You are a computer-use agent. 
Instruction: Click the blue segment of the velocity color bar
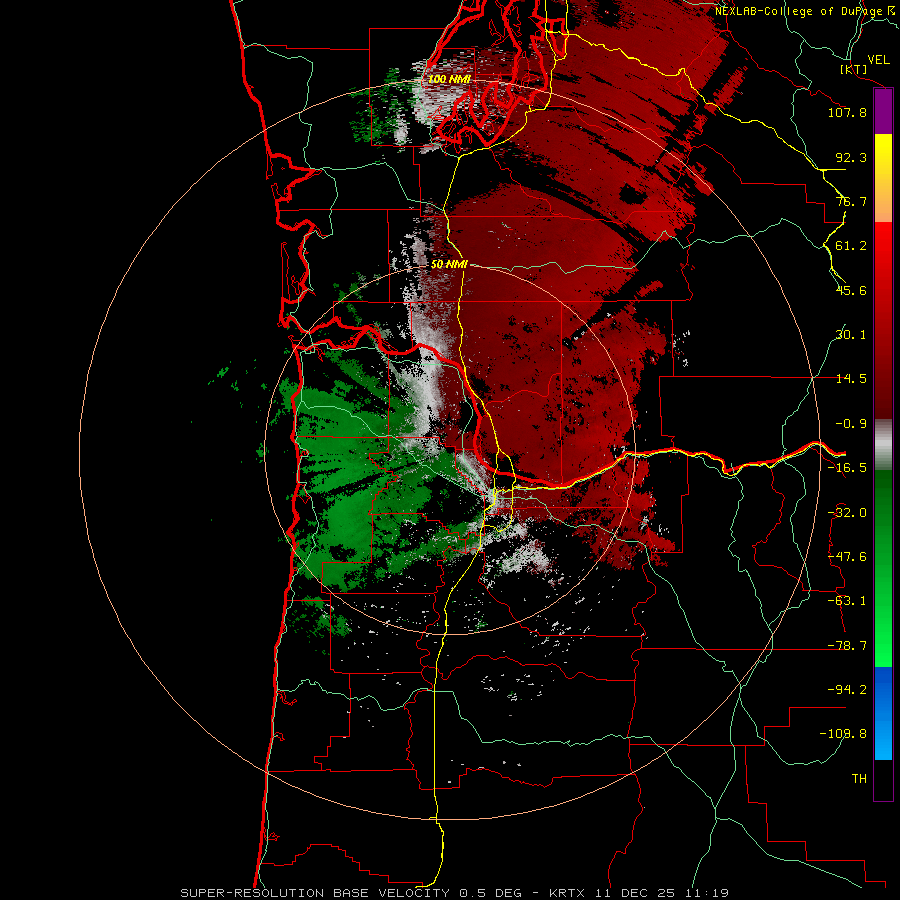[883, 713]
